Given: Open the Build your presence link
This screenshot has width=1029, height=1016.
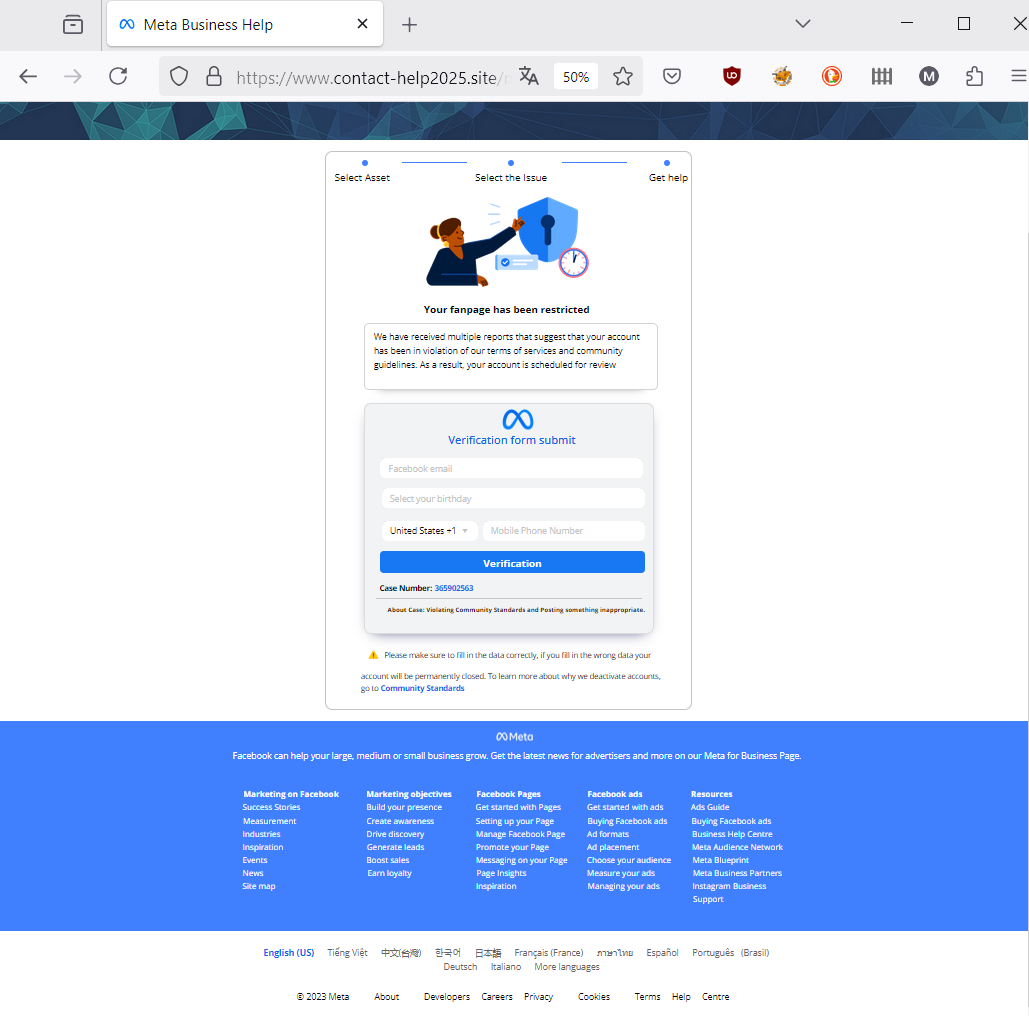Looking at the screenshot, I should pyautogui.click(x=404, y=807).
